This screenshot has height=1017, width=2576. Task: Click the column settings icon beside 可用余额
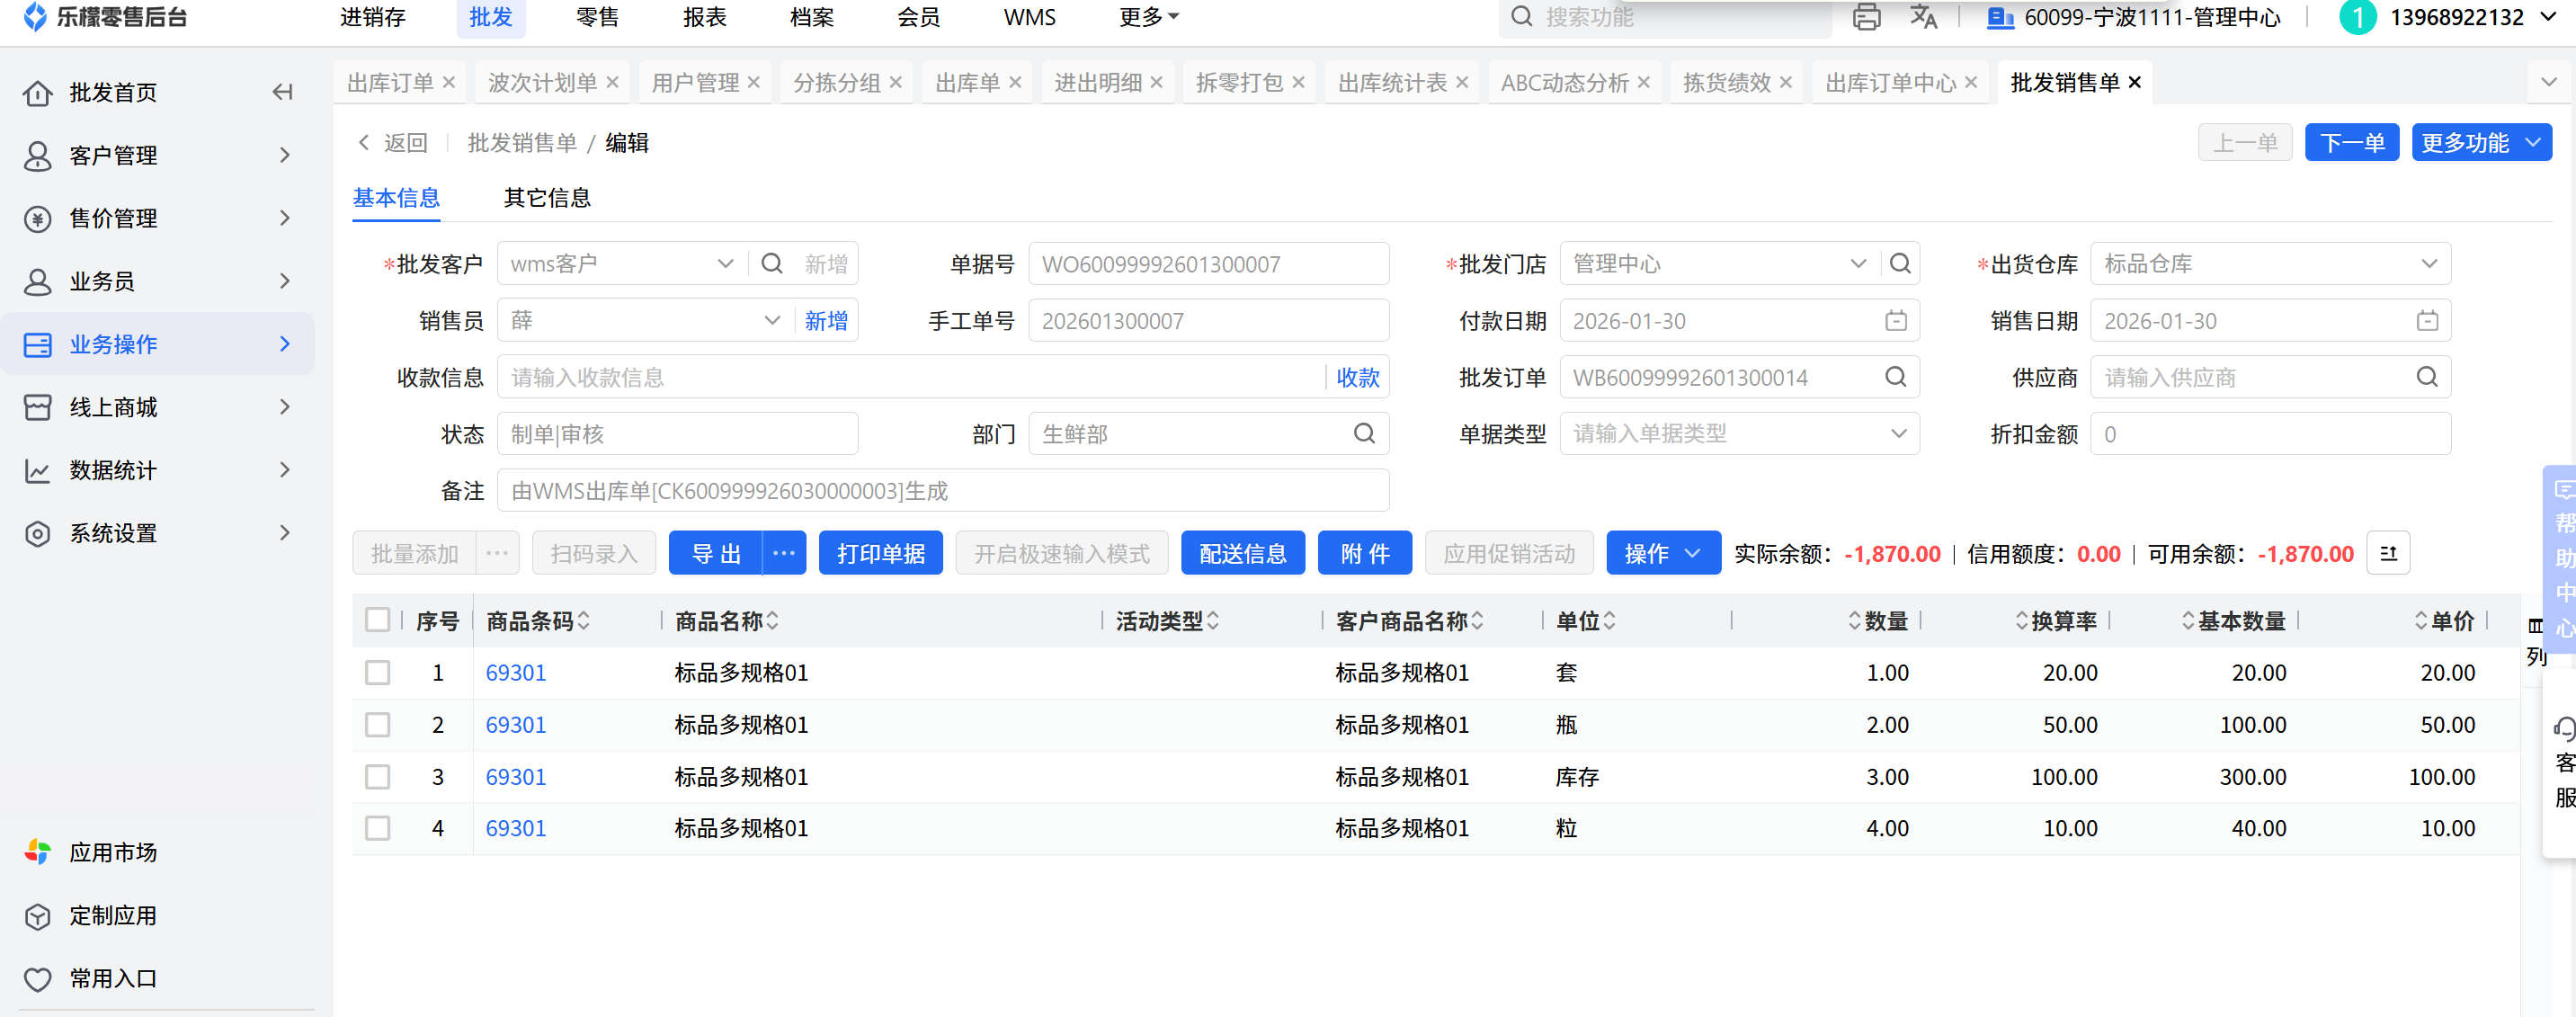tap(2388, 553)
